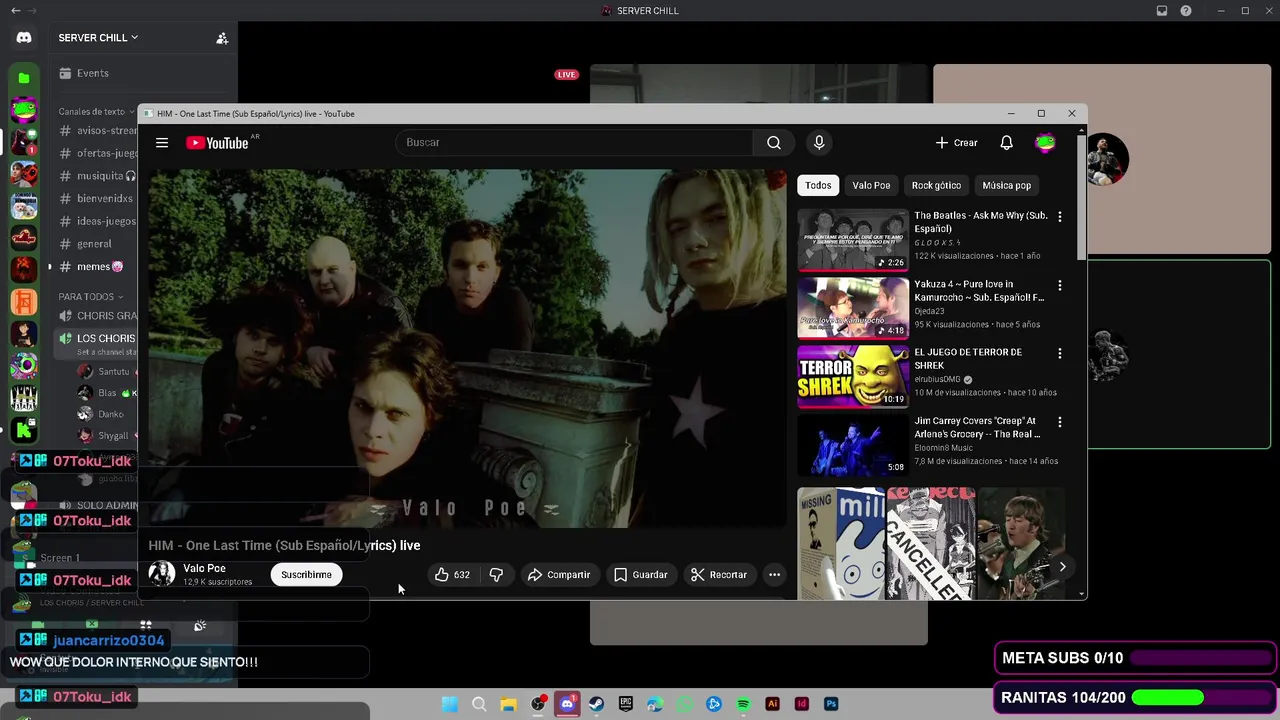Open the Windows Start button
The height and width of the screenshot is (720, 1280).
point(450,704)
